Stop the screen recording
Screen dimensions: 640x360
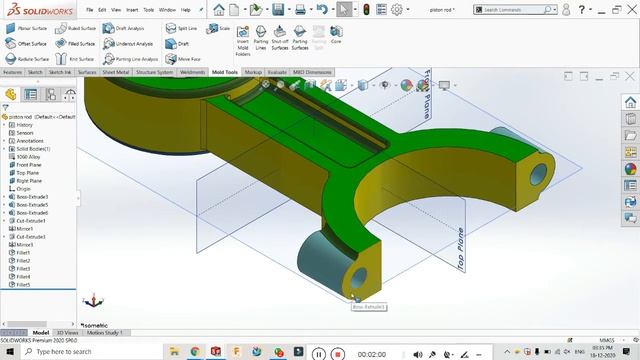click(338, 354)
